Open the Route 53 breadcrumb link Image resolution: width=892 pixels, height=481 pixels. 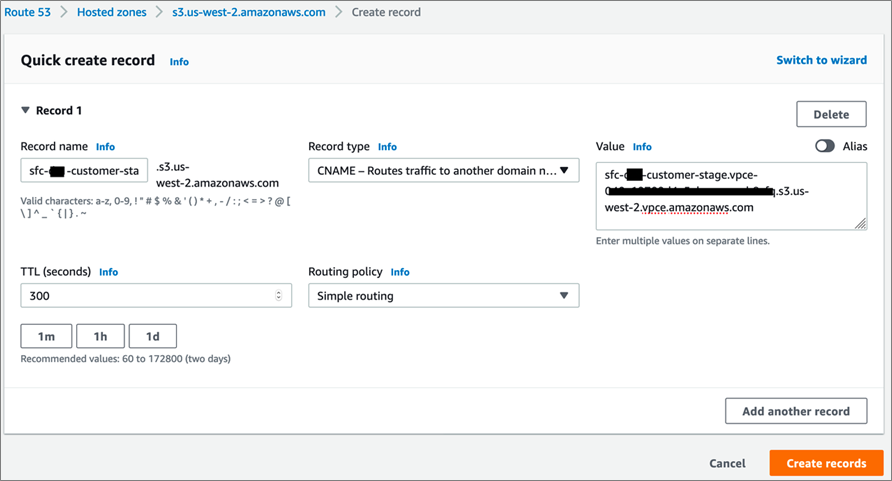click(27, 12)
